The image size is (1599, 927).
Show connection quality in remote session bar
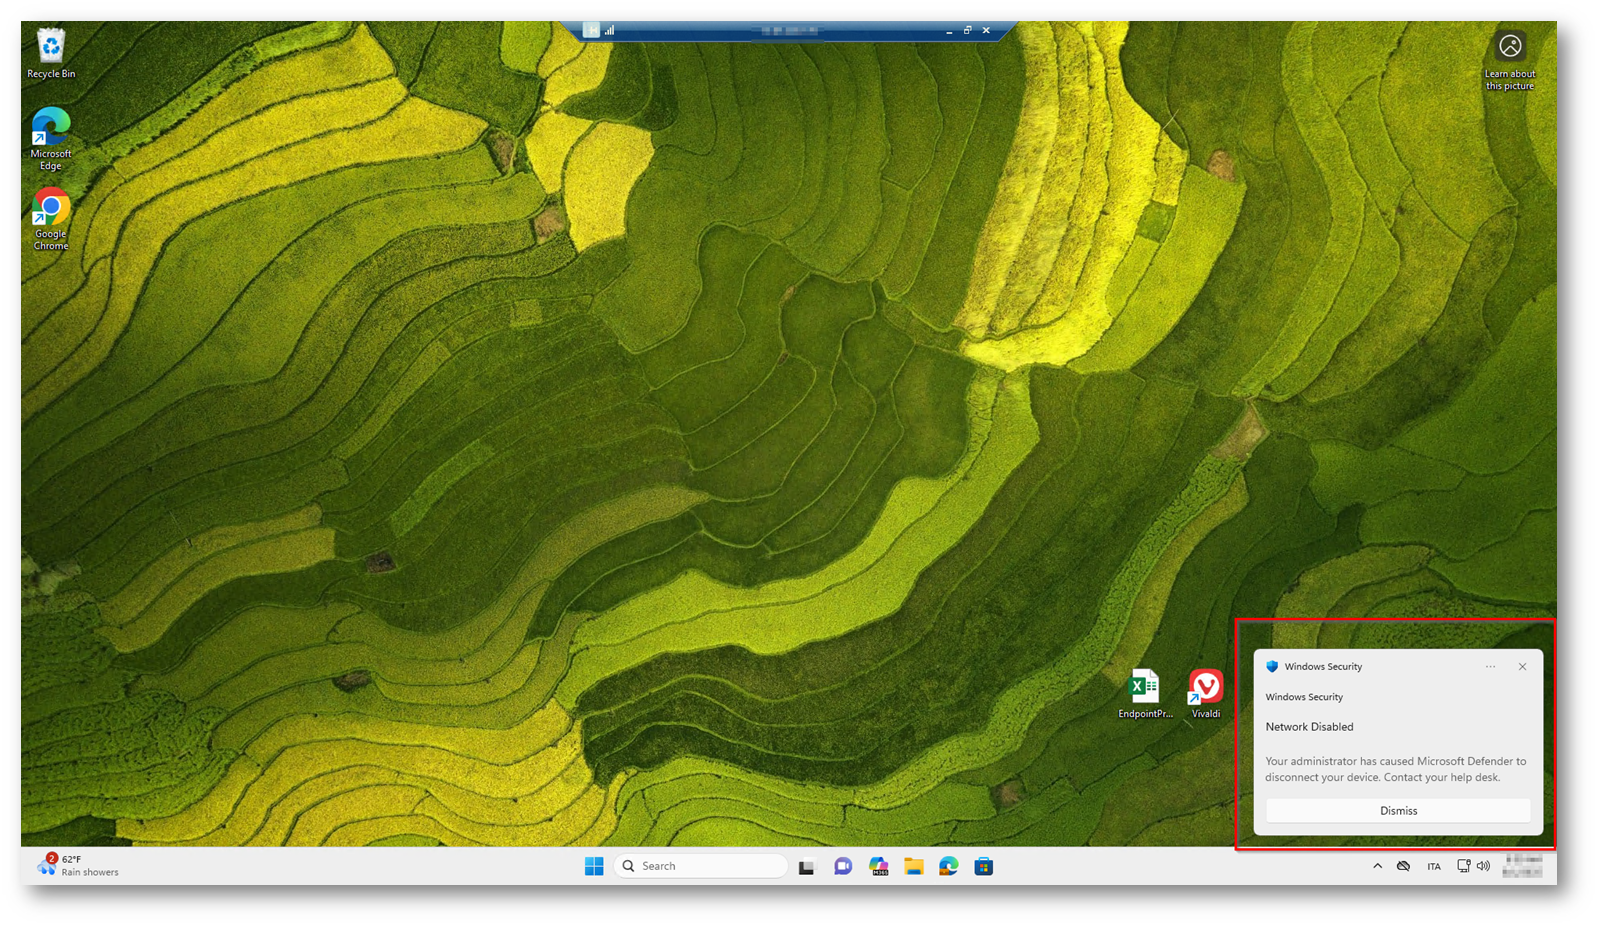tap(609, 31)
